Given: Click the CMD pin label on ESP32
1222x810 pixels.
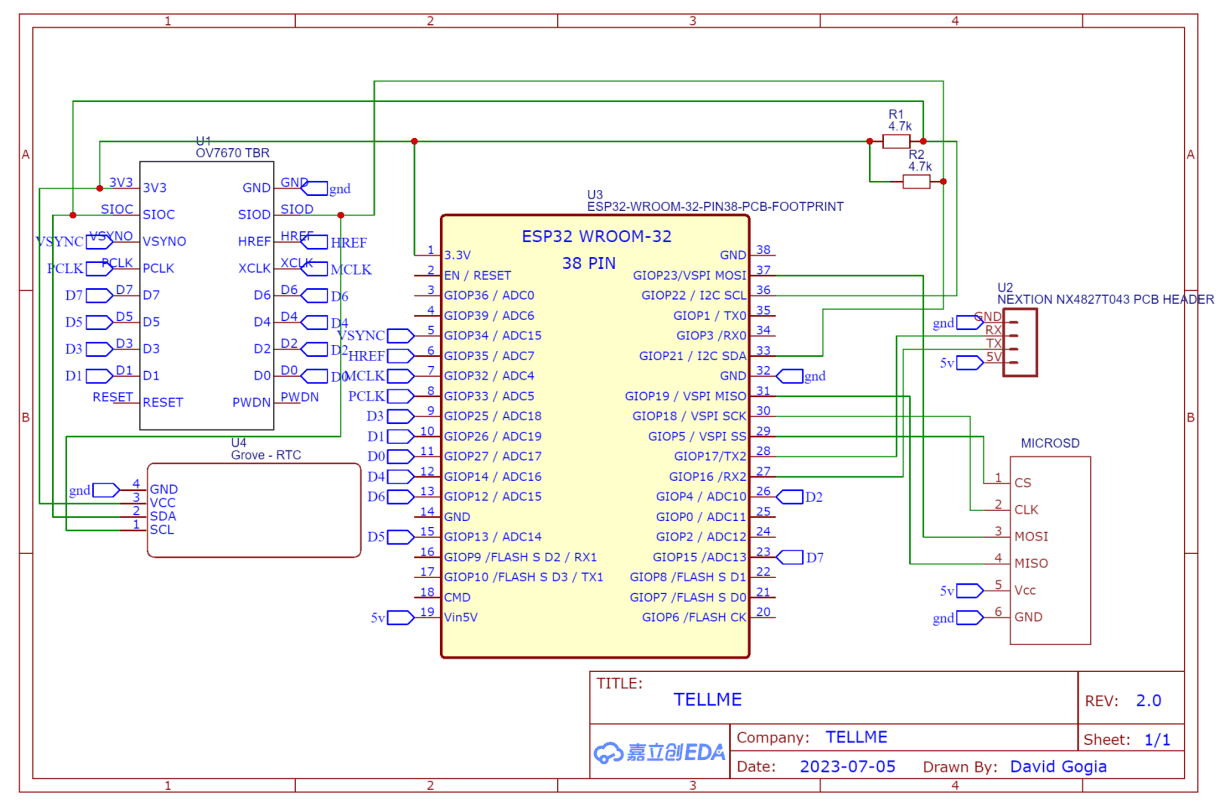Looking at the screenshot, I should (x=457, y=597).
